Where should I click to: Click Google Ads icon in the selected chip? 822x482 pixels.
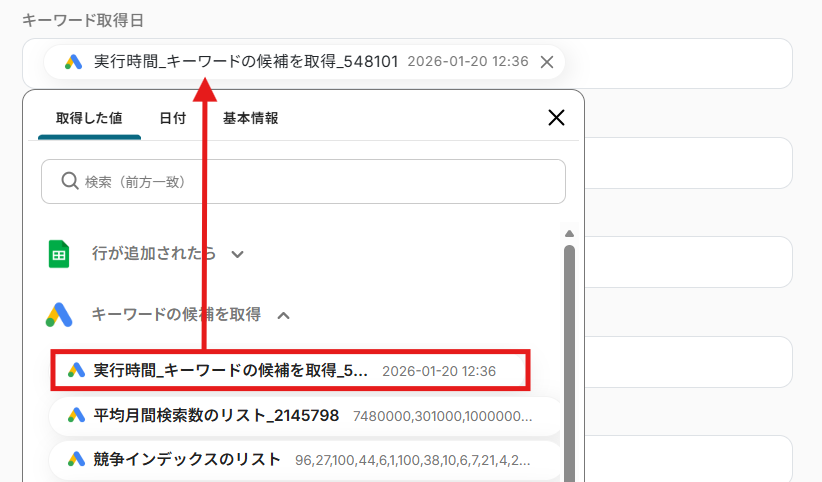tap(73, 62)
